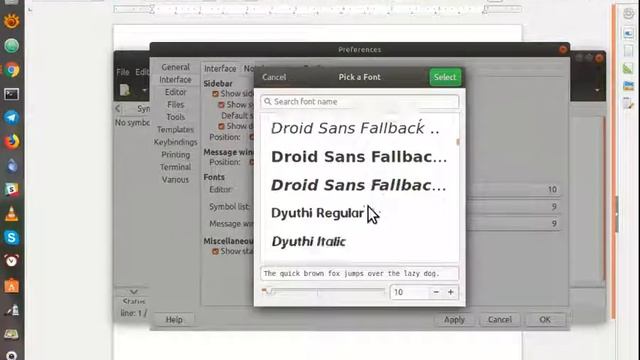Open Firefox from the dock
The height and width of the screenshot is (360, 640).
point(11,142)
